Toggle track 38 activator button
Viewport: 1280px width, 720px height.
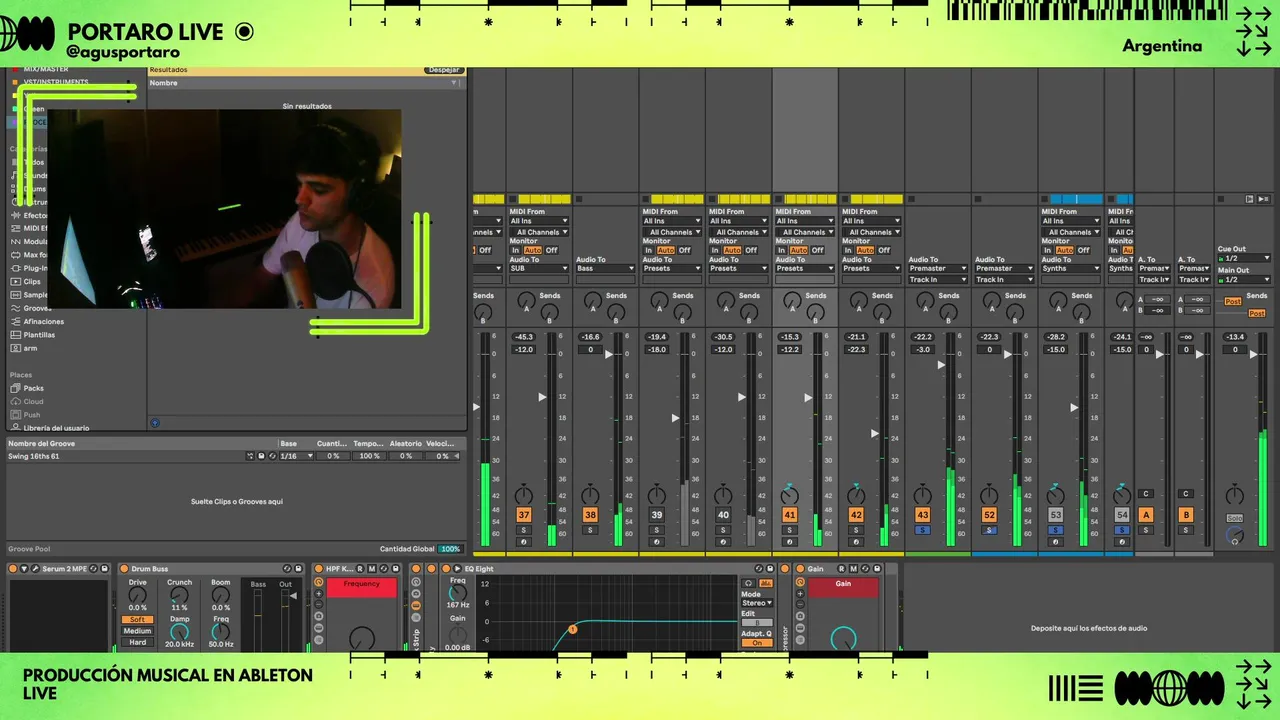tap(590, 515)
